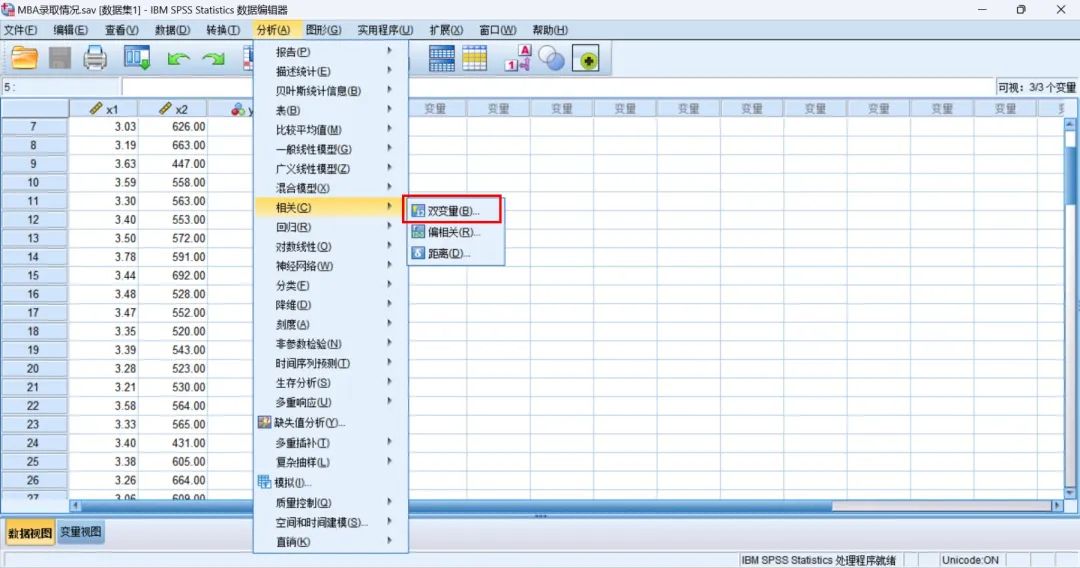Open the 实用程序(U) menu
The height and width of the screenshot is (568, 1080).
point(385,30)
